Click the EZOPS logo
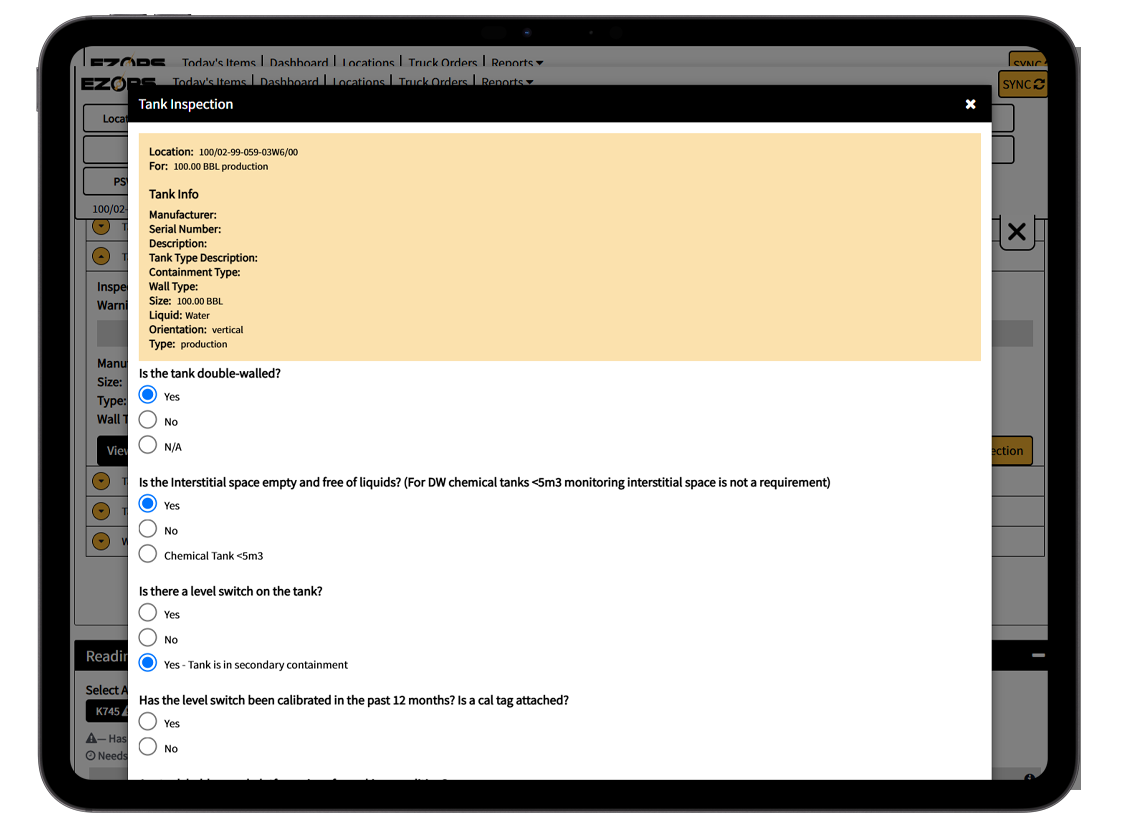 coord(117,84)
